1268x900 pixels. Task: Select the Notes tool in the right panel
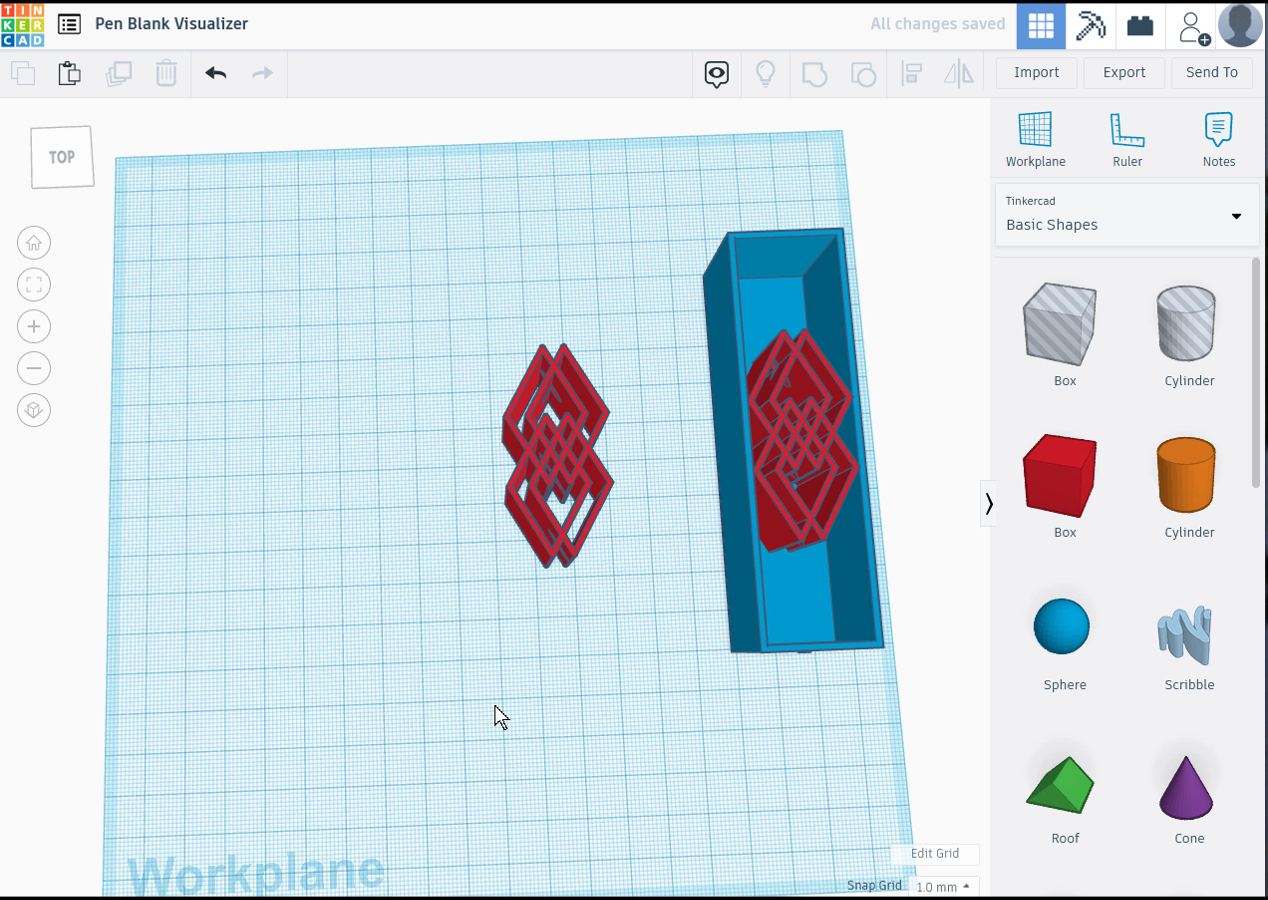(1218, 138)
